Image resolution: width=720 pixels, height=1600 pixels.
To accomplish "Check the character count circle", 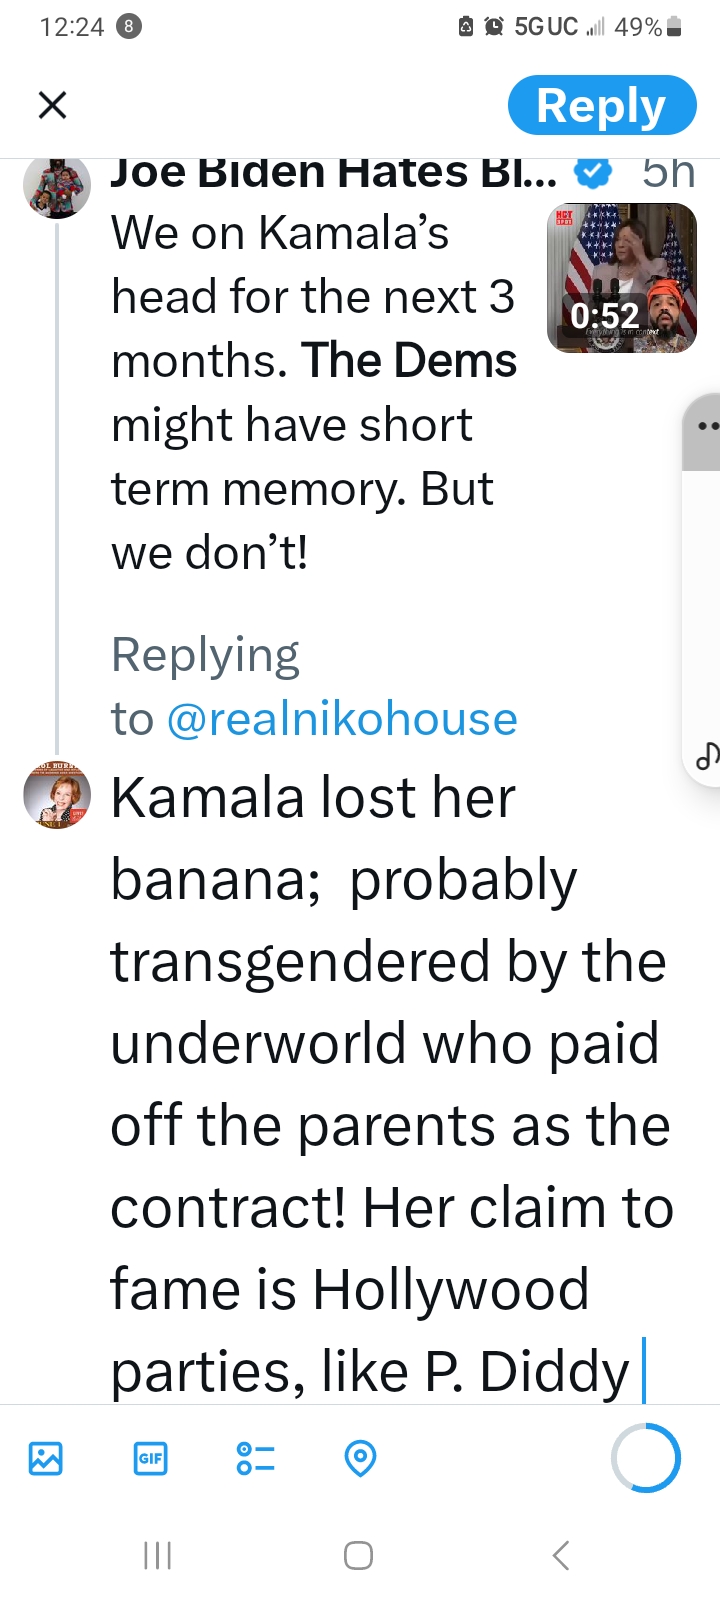I will [646, 1458].
